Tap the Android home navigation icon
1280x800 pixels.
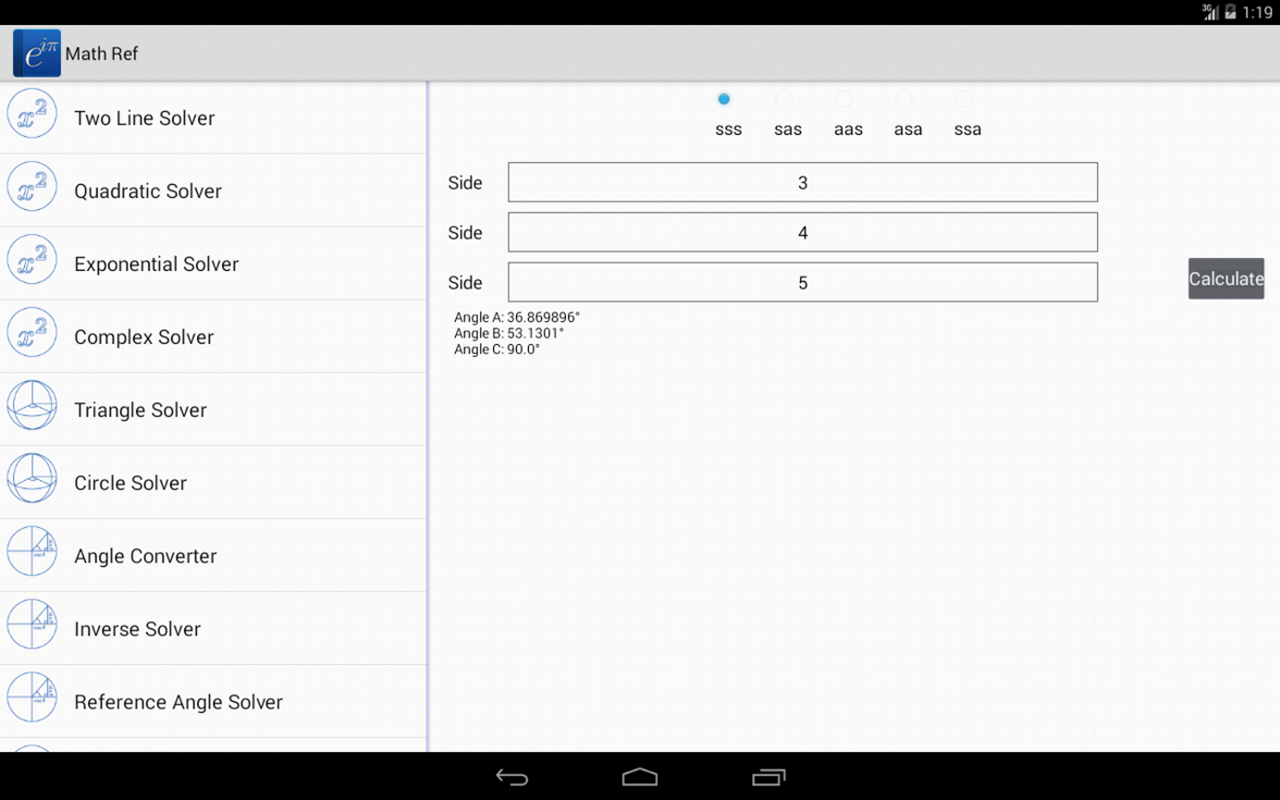[640, 777]
